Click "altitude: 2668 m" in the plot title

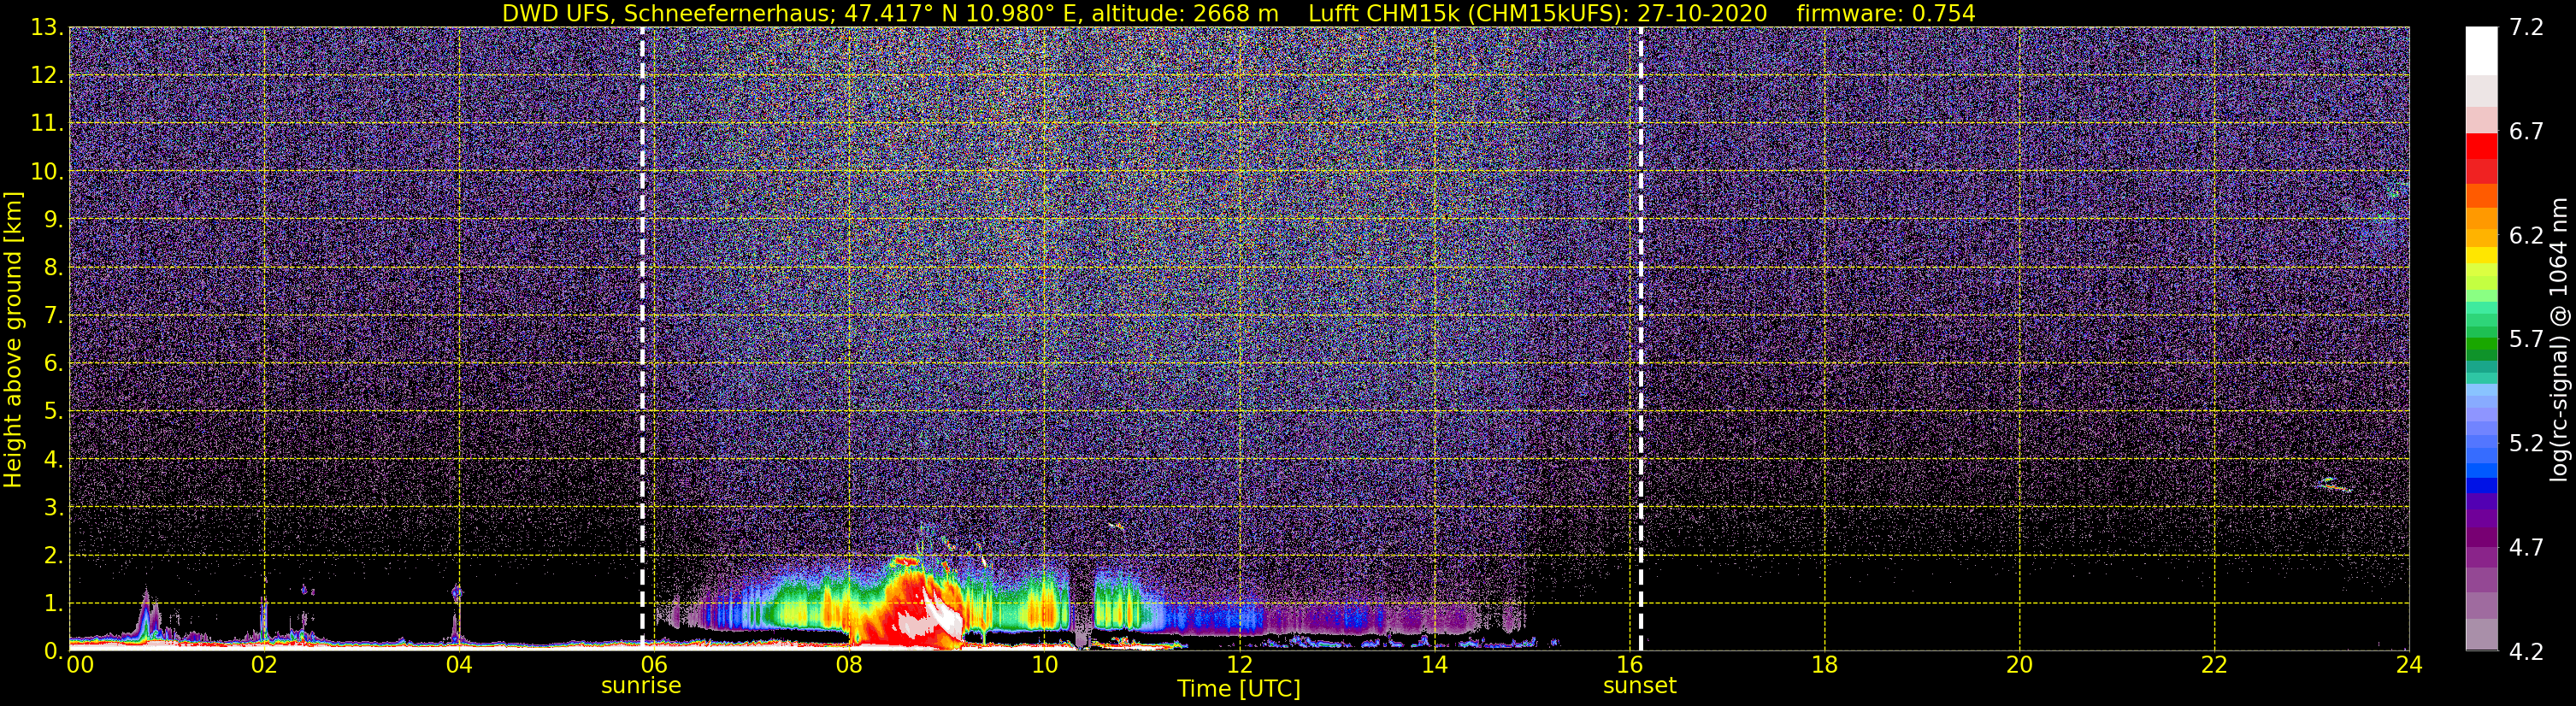pos(1185,14)
